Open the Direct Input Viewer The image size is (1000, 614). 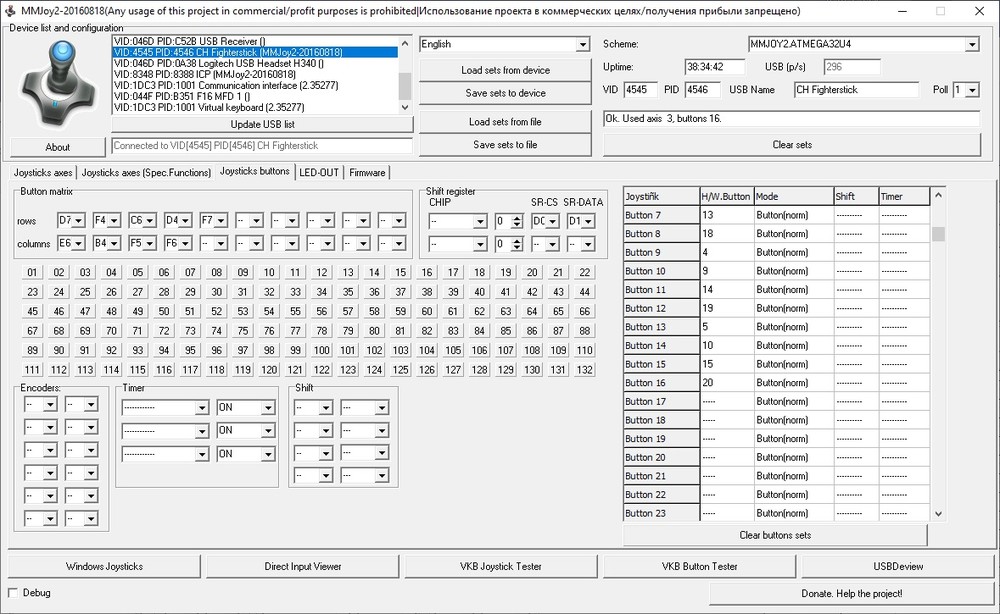pos(302,566)
